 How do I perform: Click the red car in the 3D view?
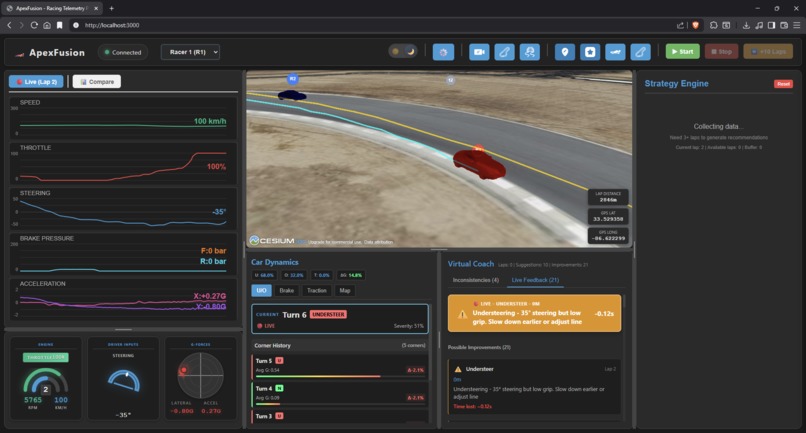point(479,163)
